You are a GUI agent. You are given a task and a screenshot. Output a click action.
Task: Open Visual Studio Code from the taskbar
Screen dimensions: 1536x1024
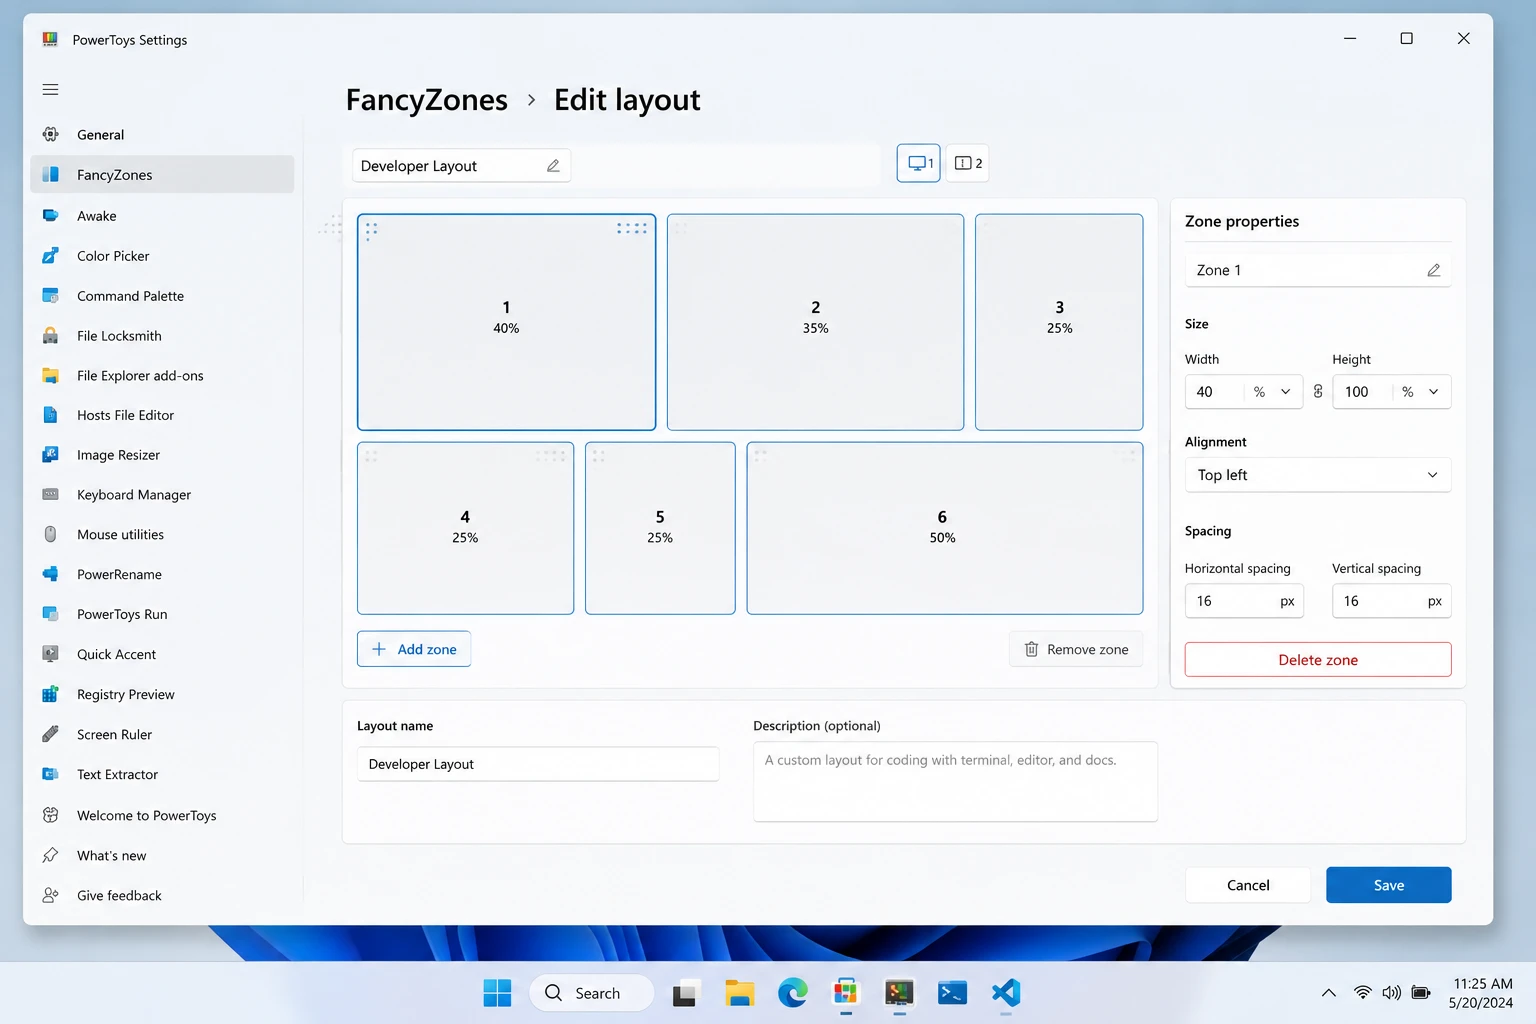tap(1006, 993)
